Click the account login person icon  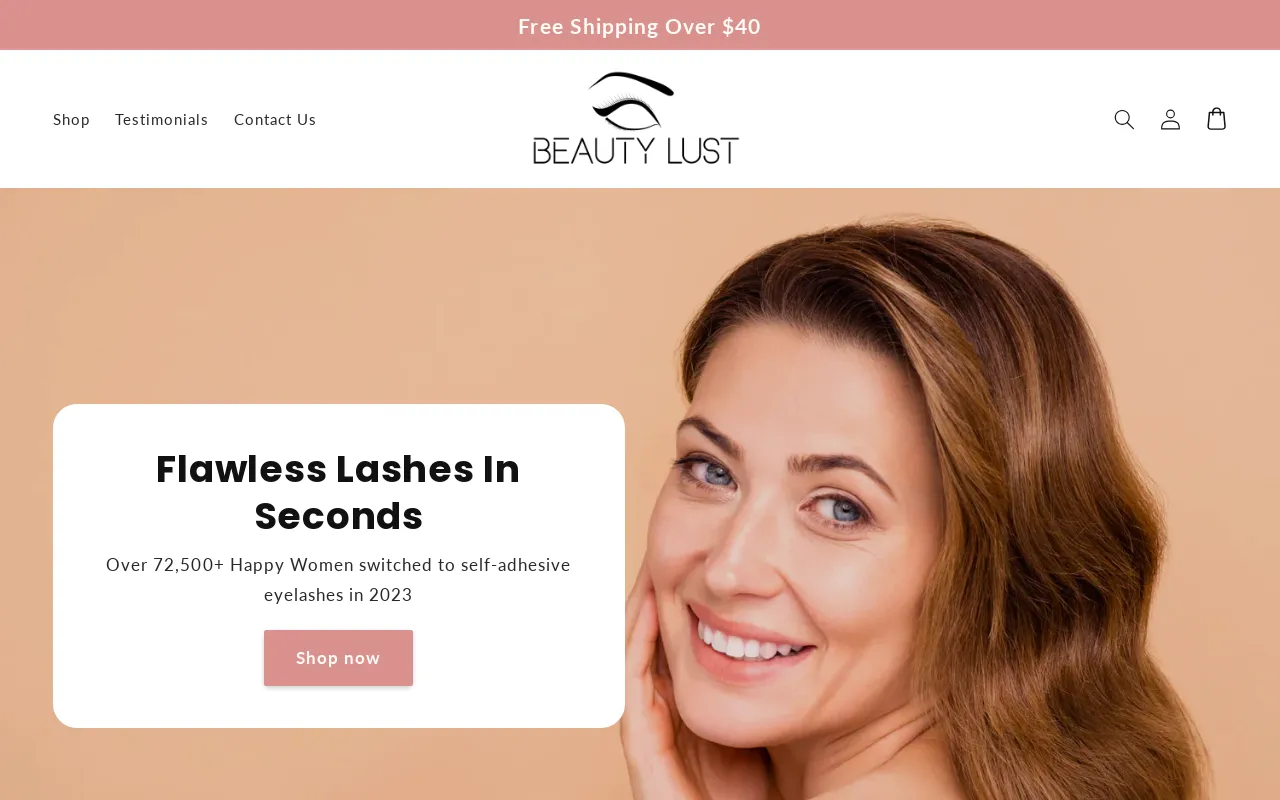pyautogui.click(x=1170, y=119)
